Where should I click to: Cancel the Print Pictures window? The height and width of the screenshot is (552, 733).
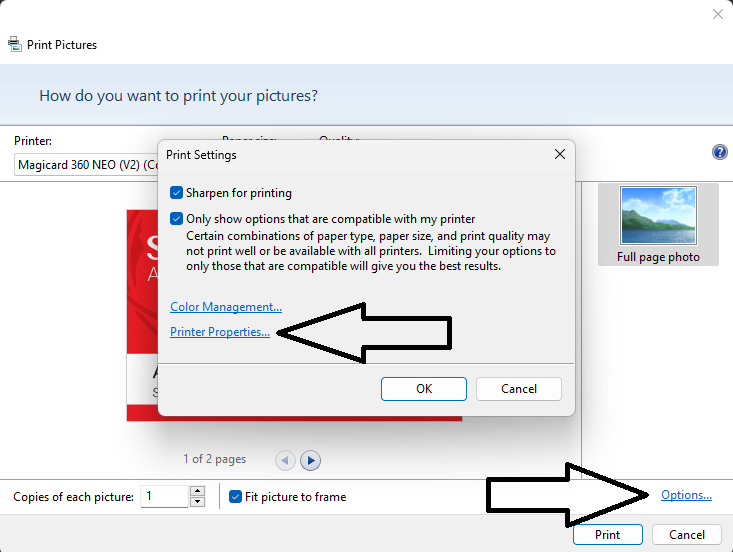pos(687,535)
